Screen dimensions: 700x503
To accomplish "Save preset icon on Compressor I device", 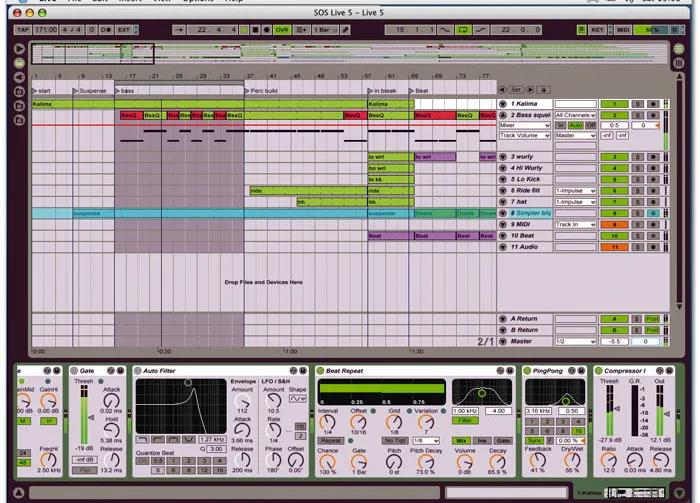I will click(669, 371).
